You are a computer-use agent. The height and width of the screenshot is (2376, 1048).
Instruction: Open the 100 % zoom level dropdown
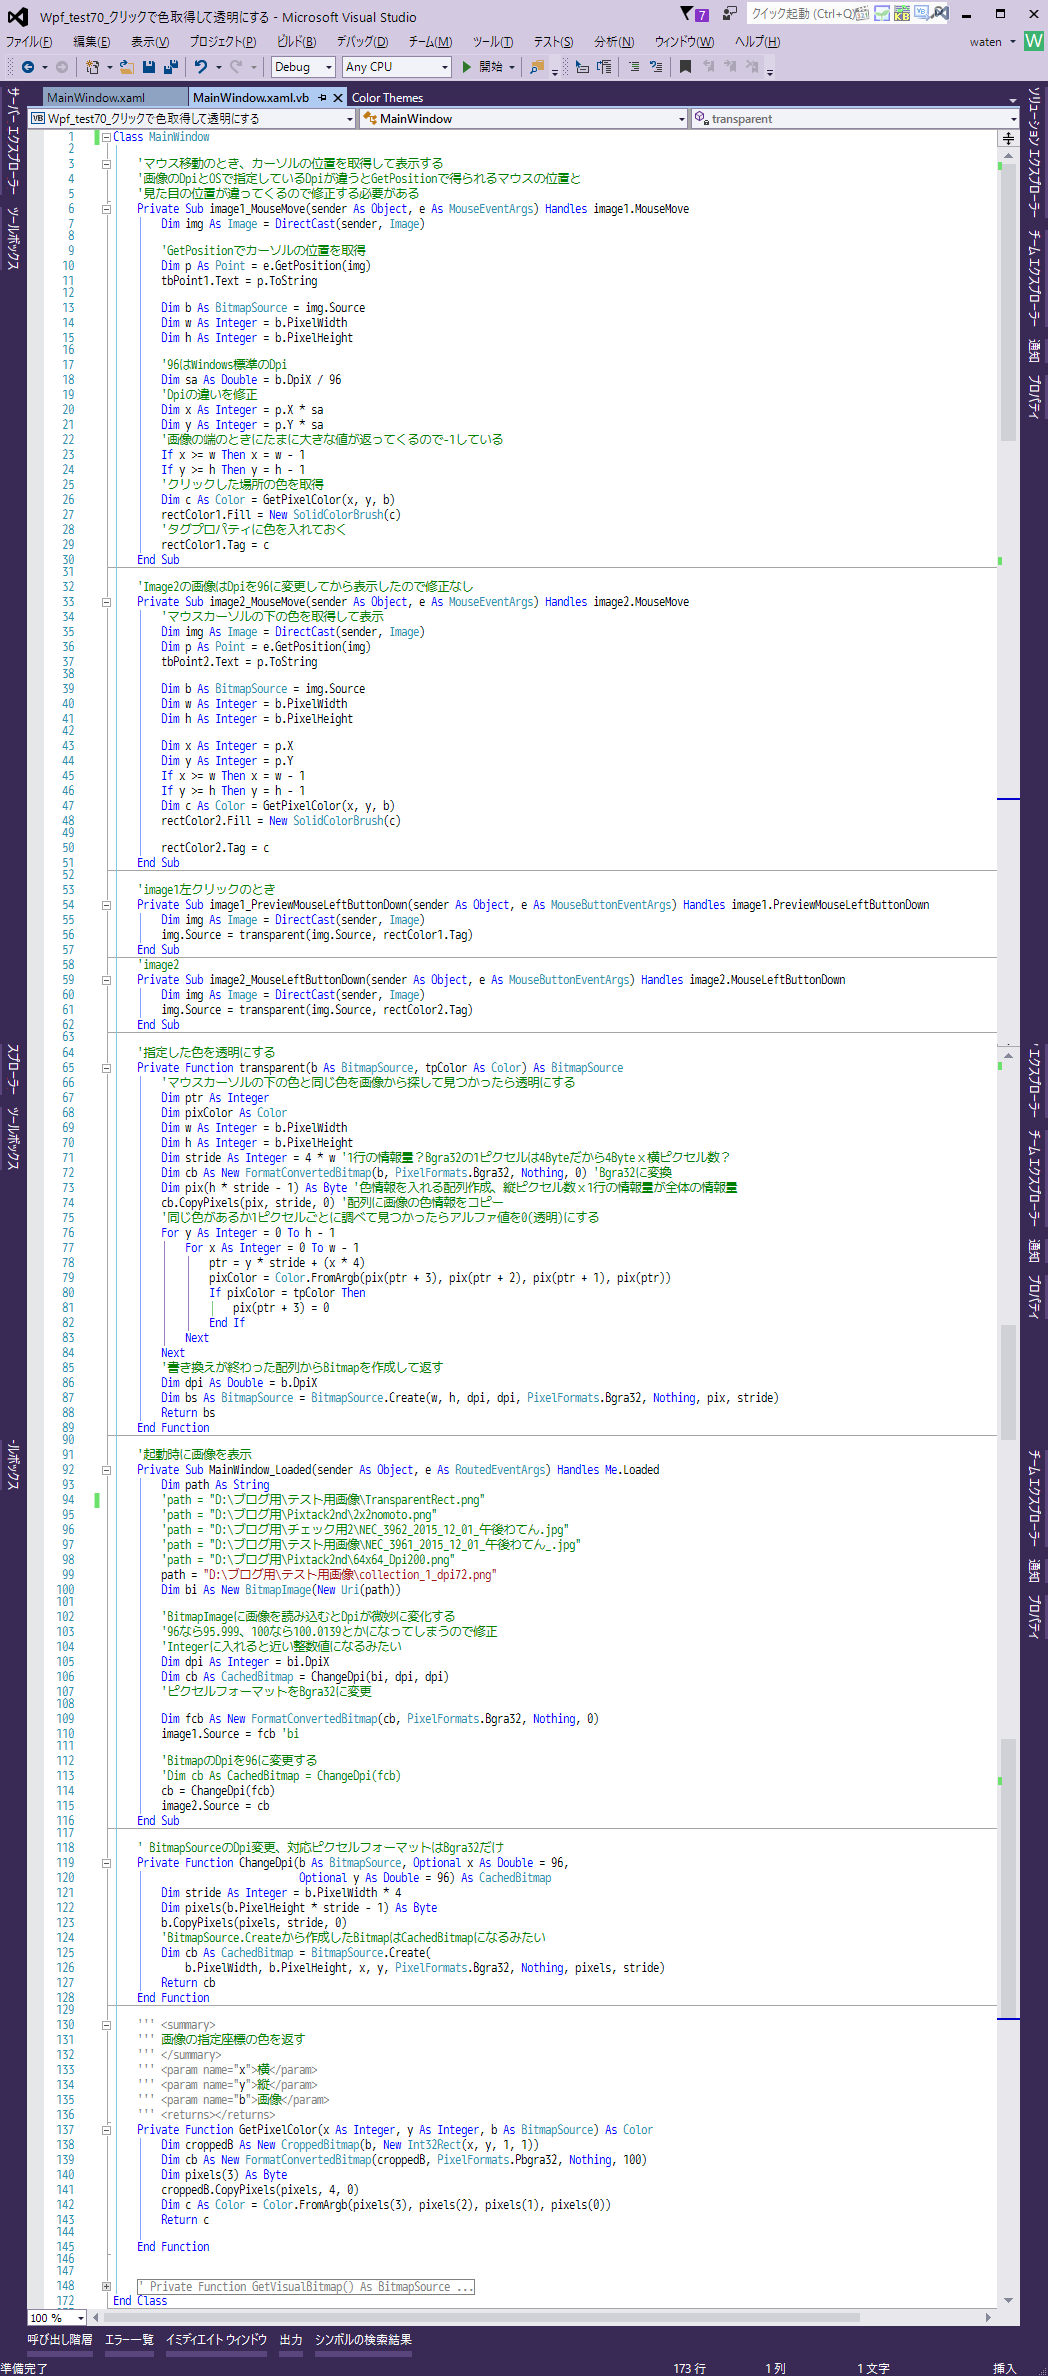click(57, 2317)
